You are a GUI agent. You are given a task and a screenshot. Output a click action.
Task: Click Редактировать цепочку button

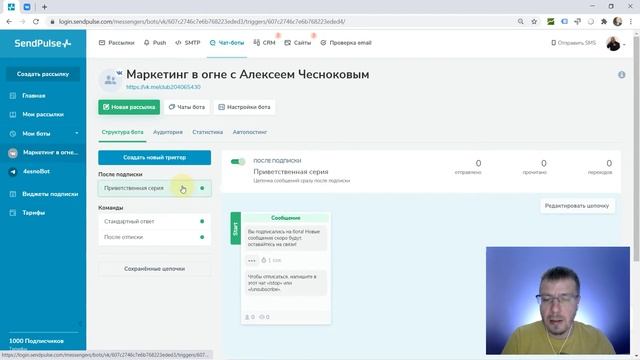coord(577,206)
